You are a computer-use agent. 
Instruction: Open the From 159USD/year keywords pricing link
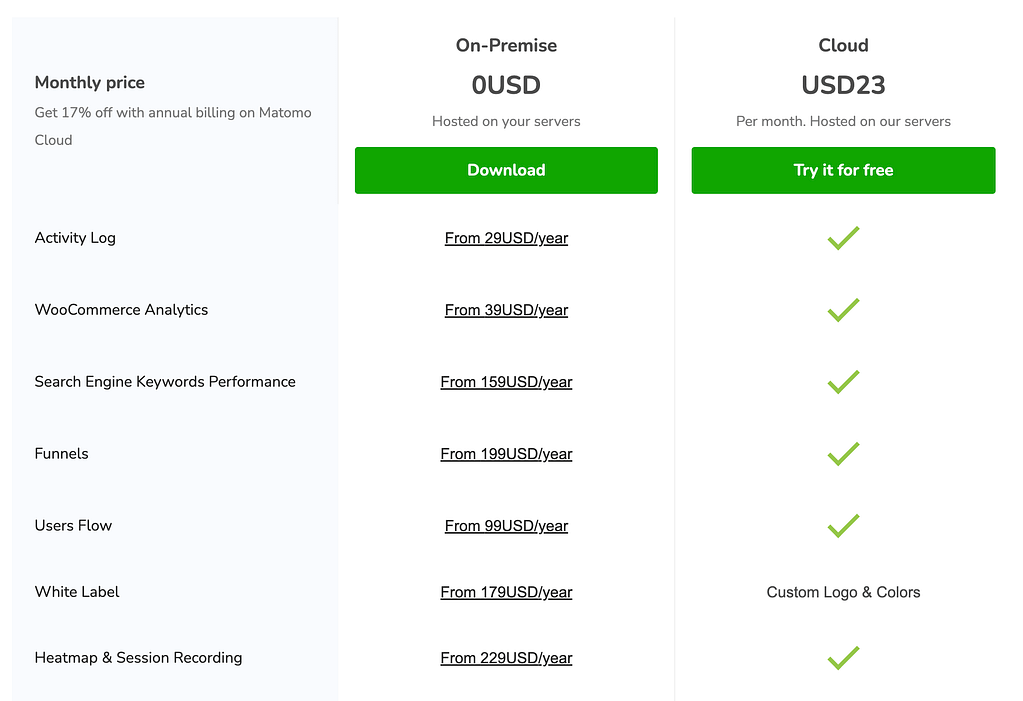[505, 382]
